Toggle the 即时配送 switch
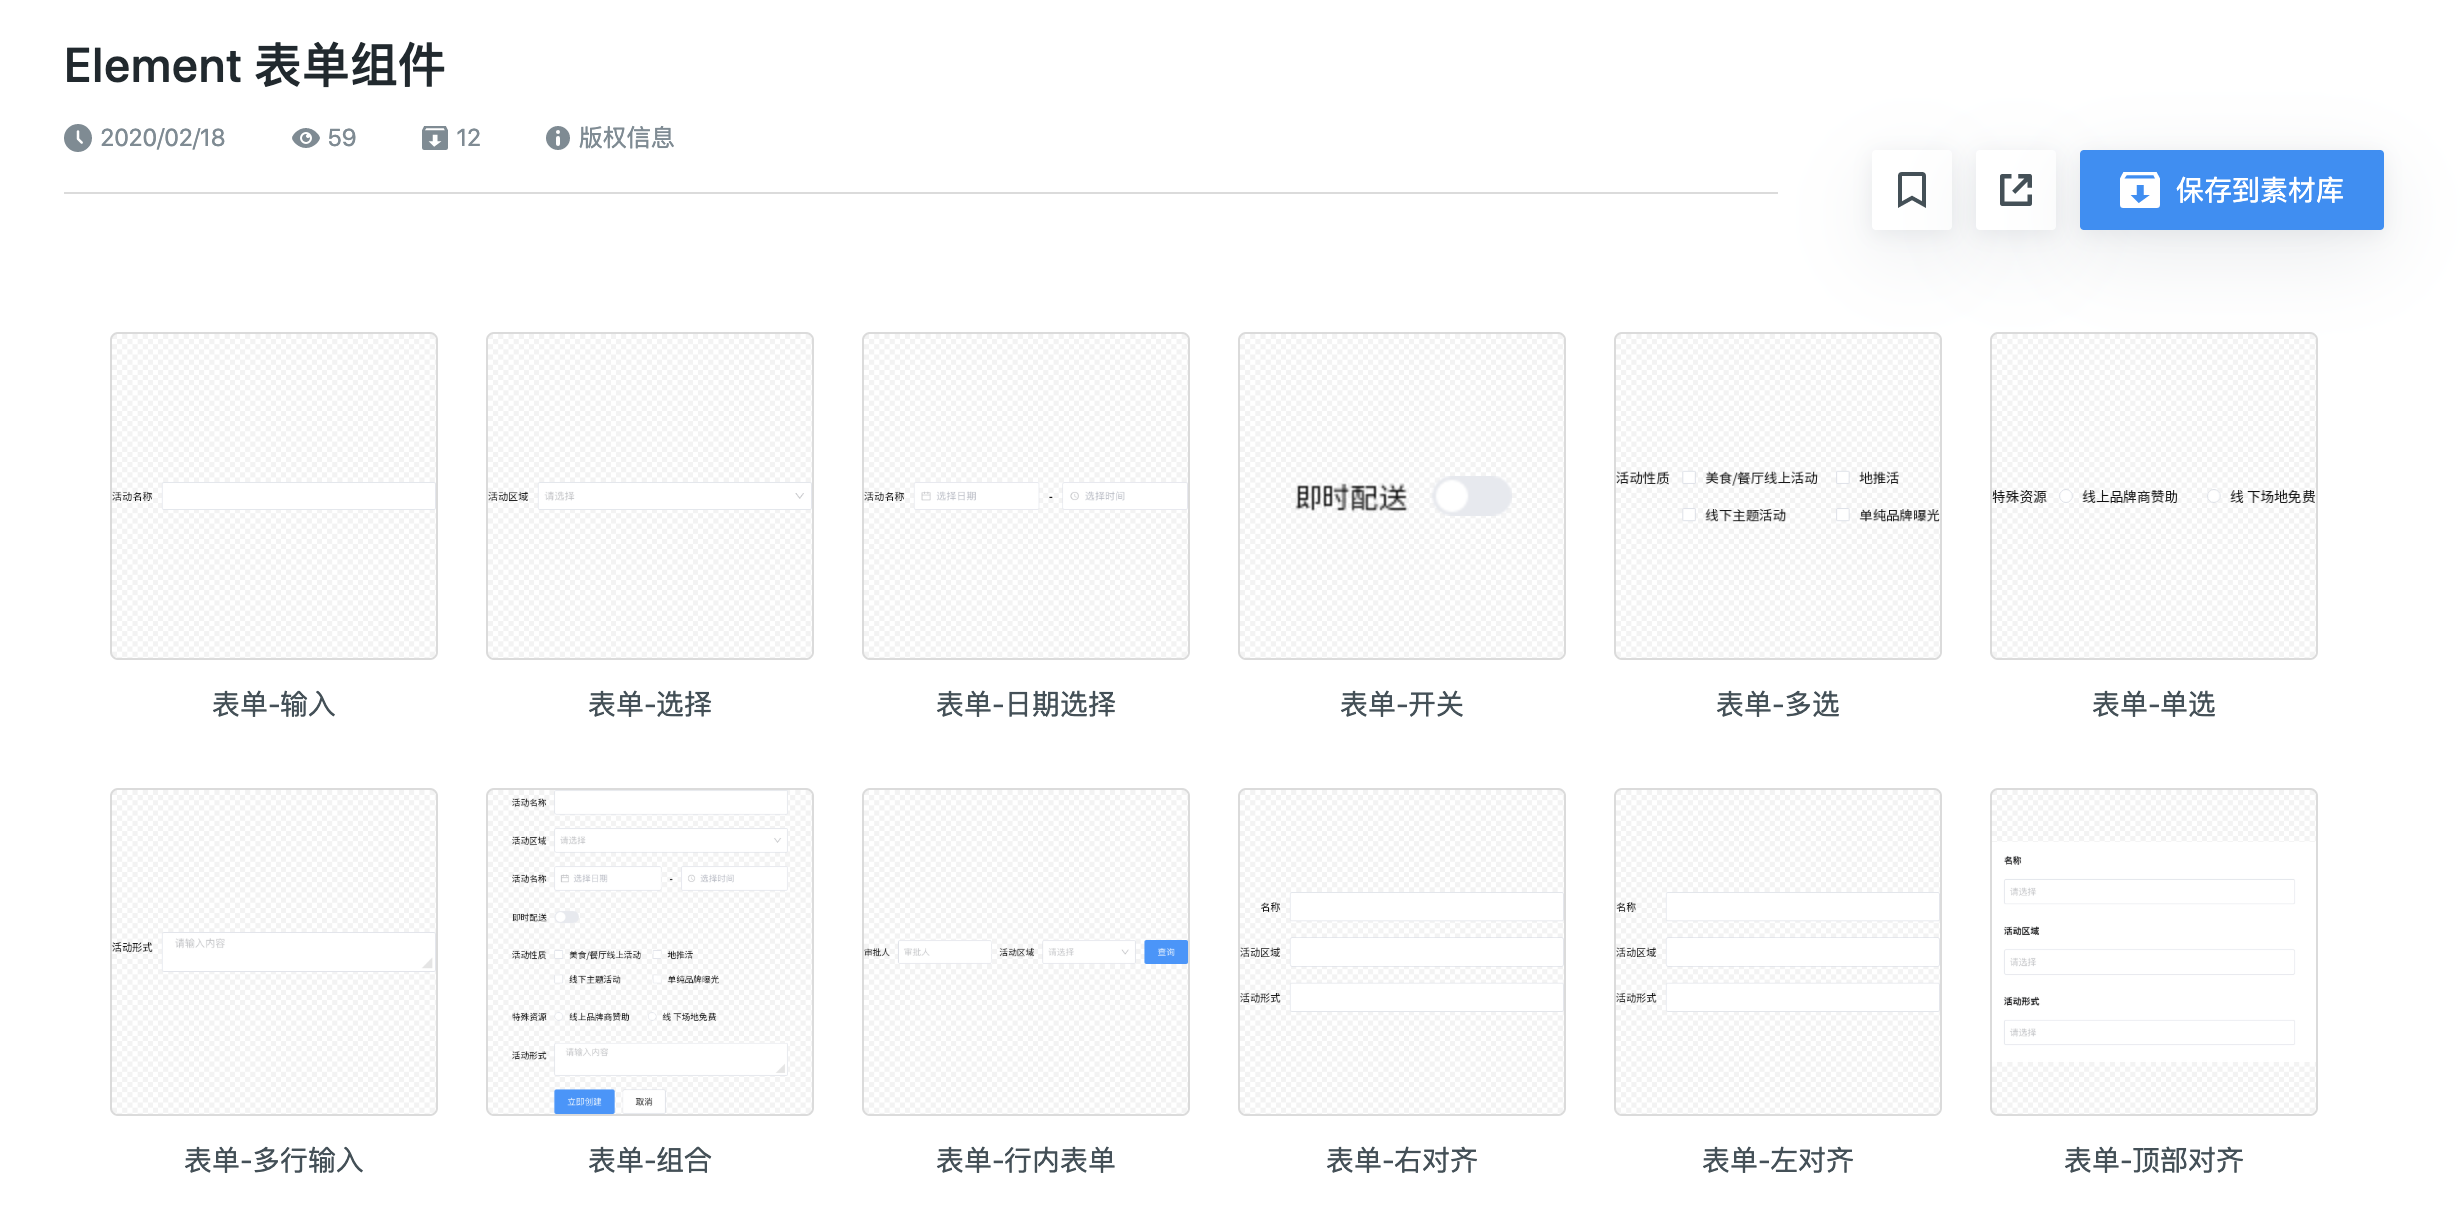Viewport: 2460px width, 1230px height. pyautogui.click(x=1472, y=496)
